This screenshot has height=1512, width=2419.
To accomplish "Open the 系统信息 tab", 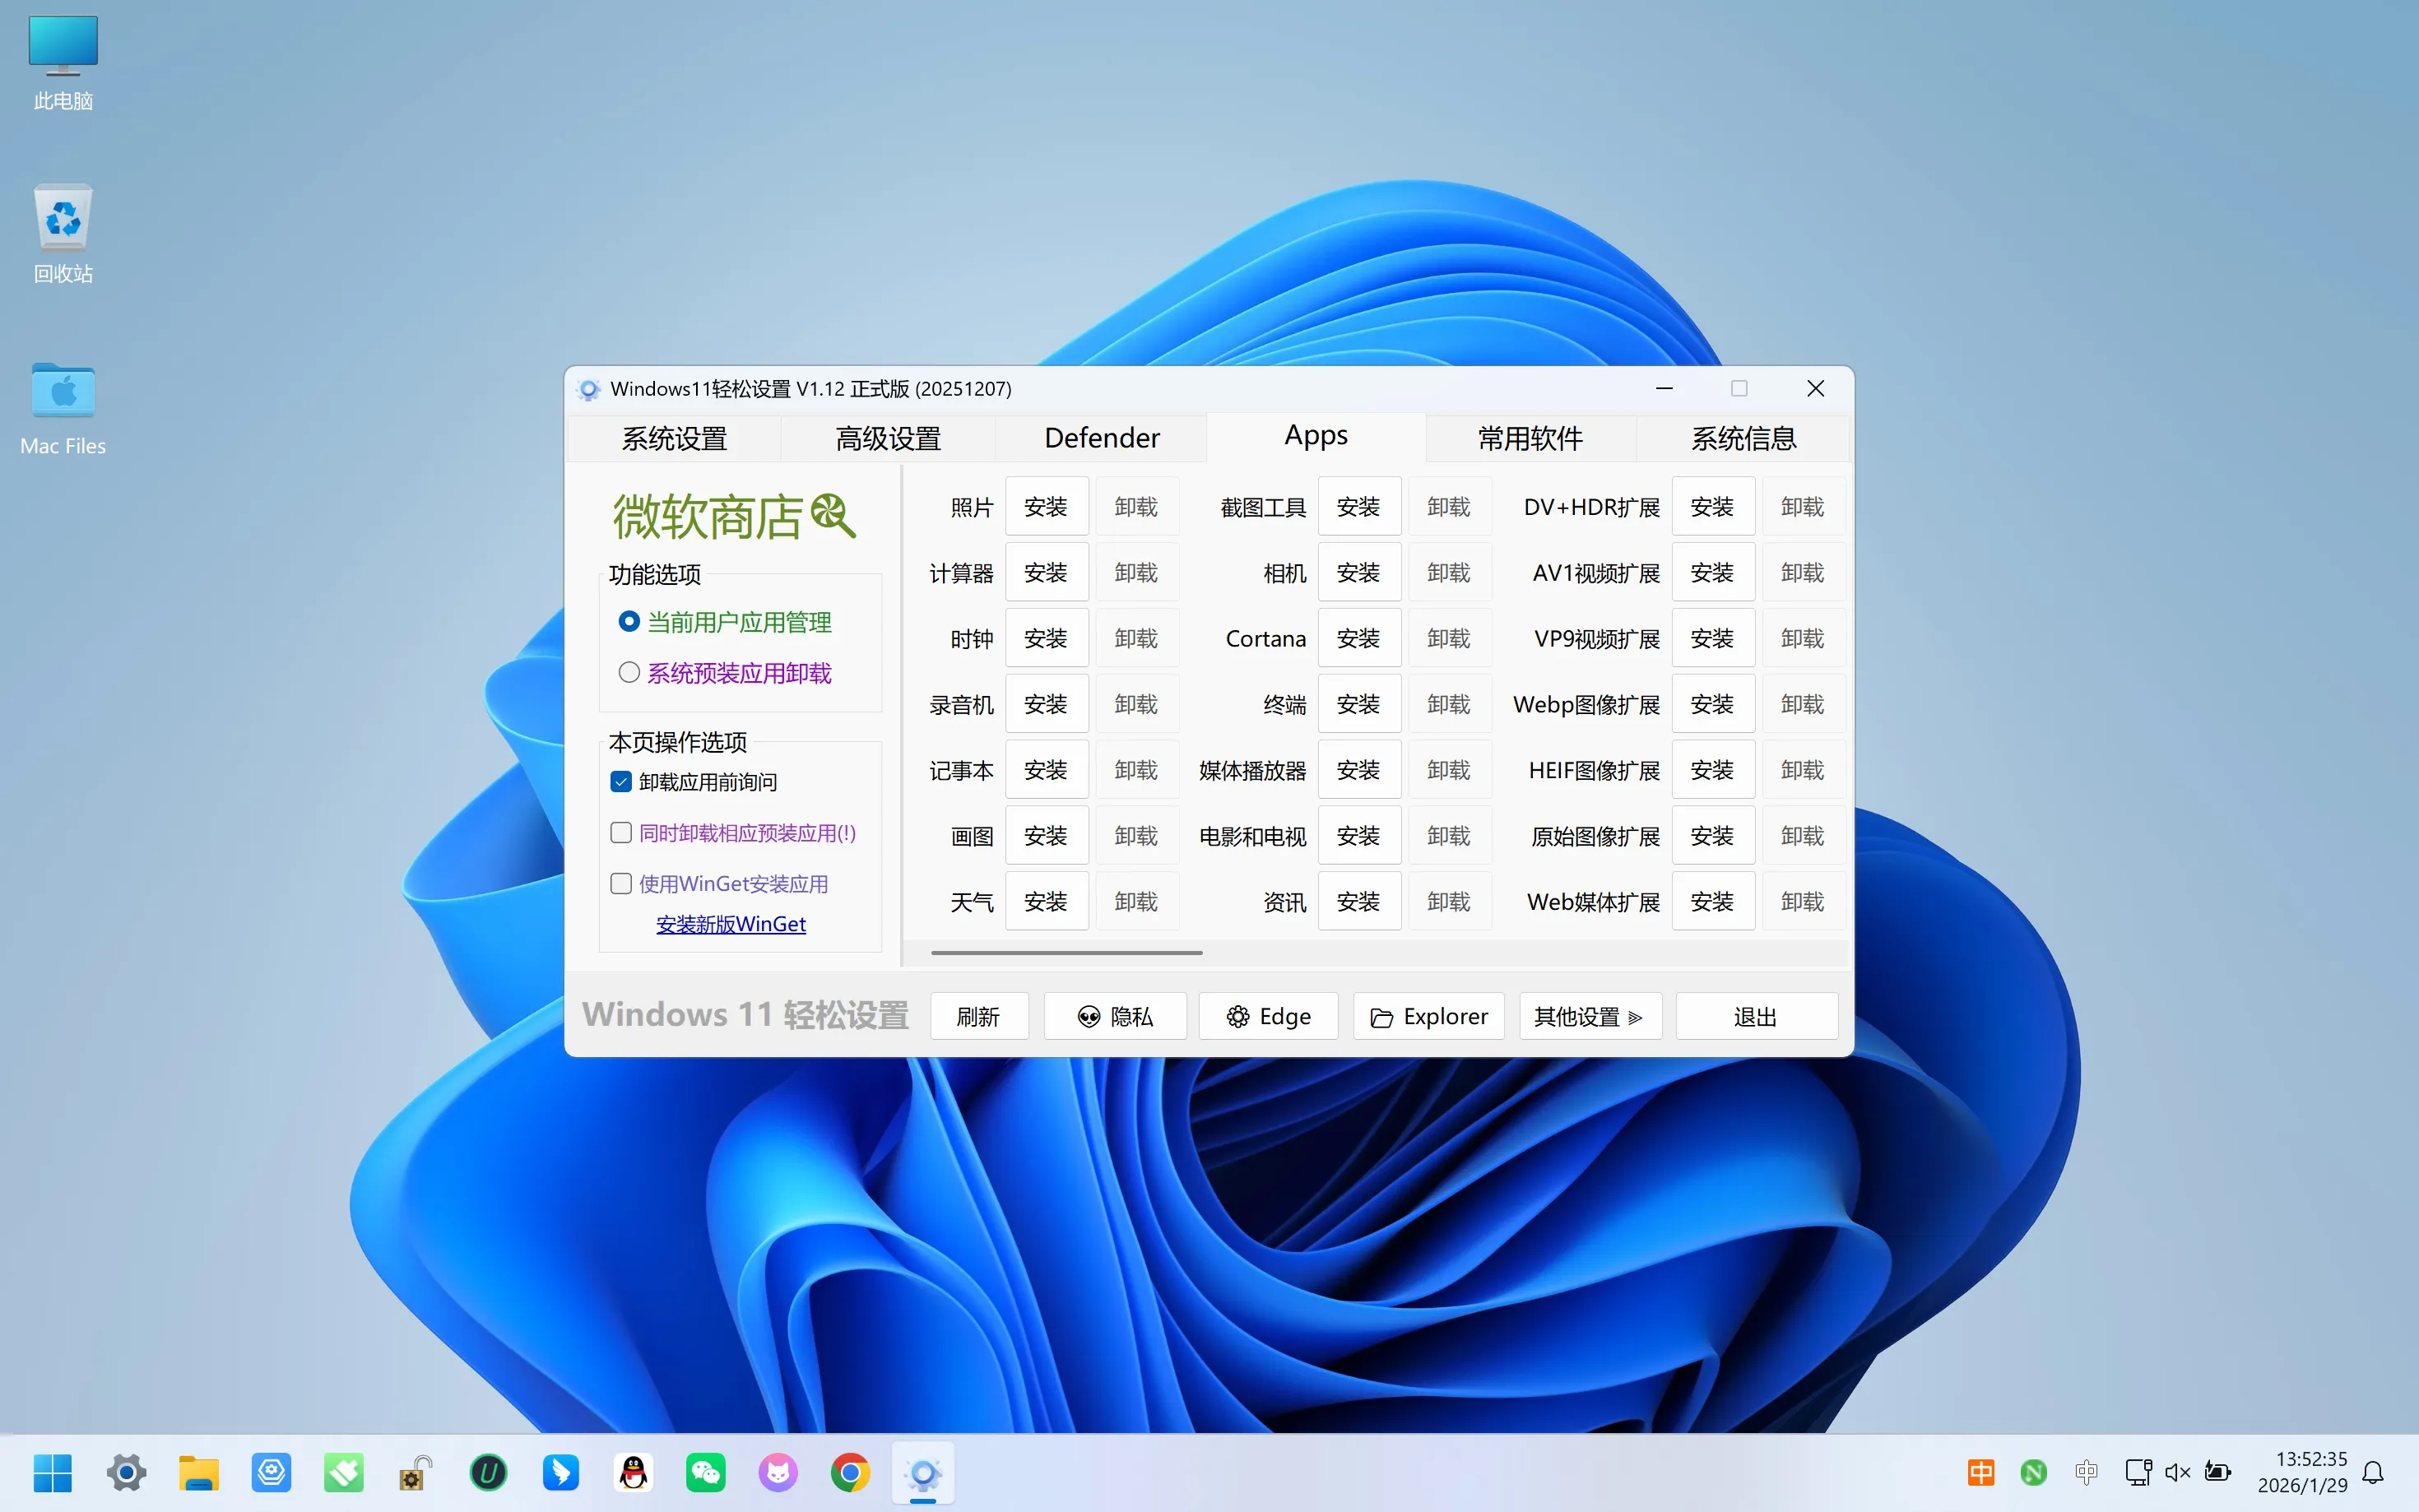I will click(x=1743, y=438).
